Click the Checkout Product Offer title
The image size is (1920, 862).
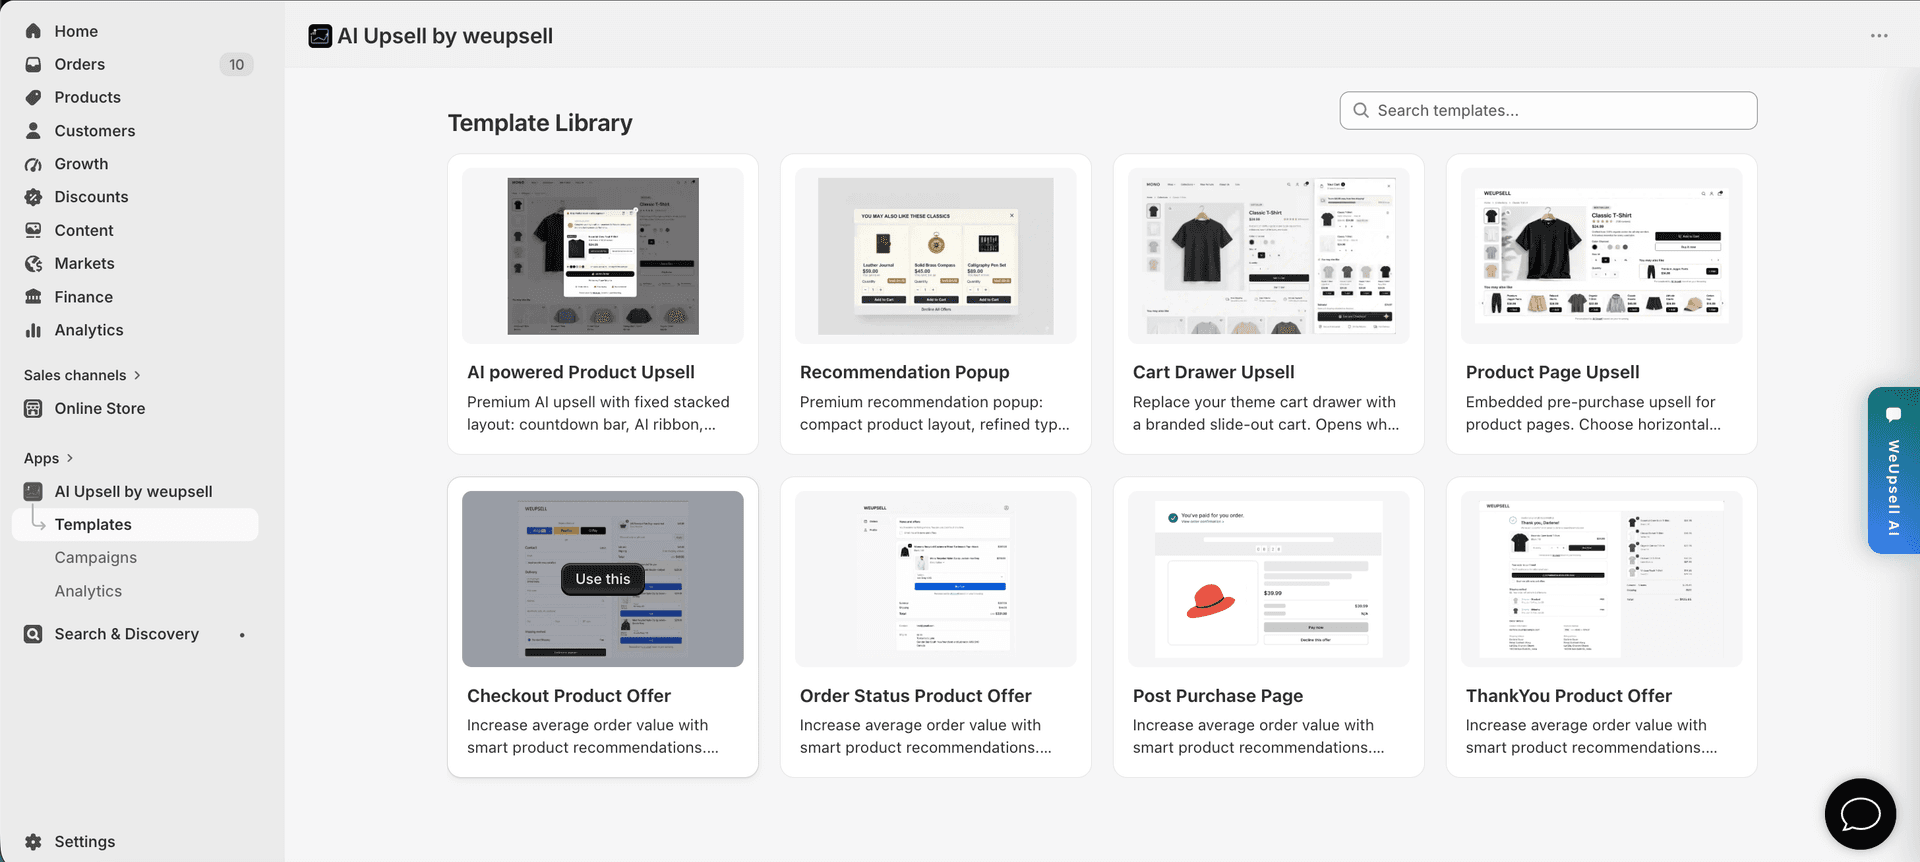[569, 696]
